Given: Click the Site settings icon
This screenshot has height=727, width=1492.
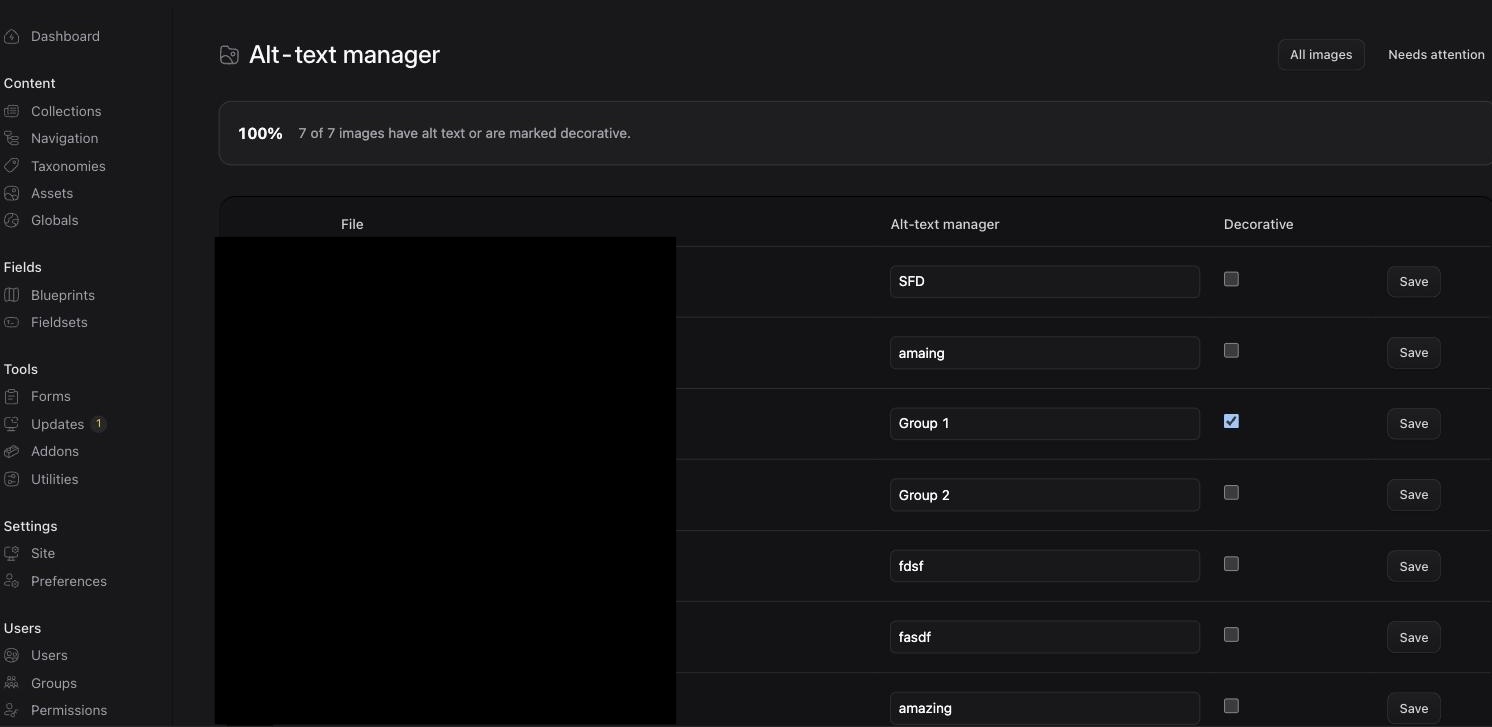Looking at the screenshot, I should click(12, 553).
